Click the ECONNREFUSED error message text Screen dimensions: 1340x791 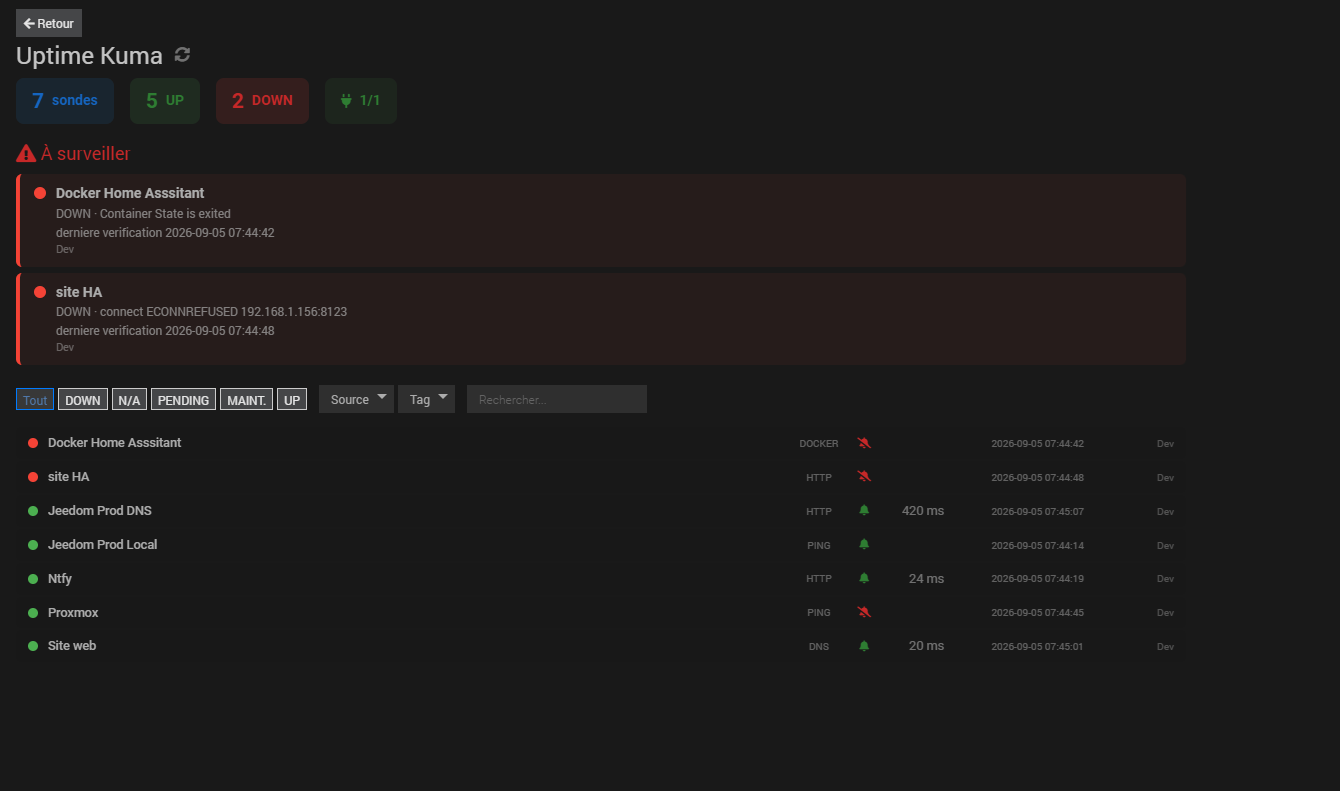223,312
